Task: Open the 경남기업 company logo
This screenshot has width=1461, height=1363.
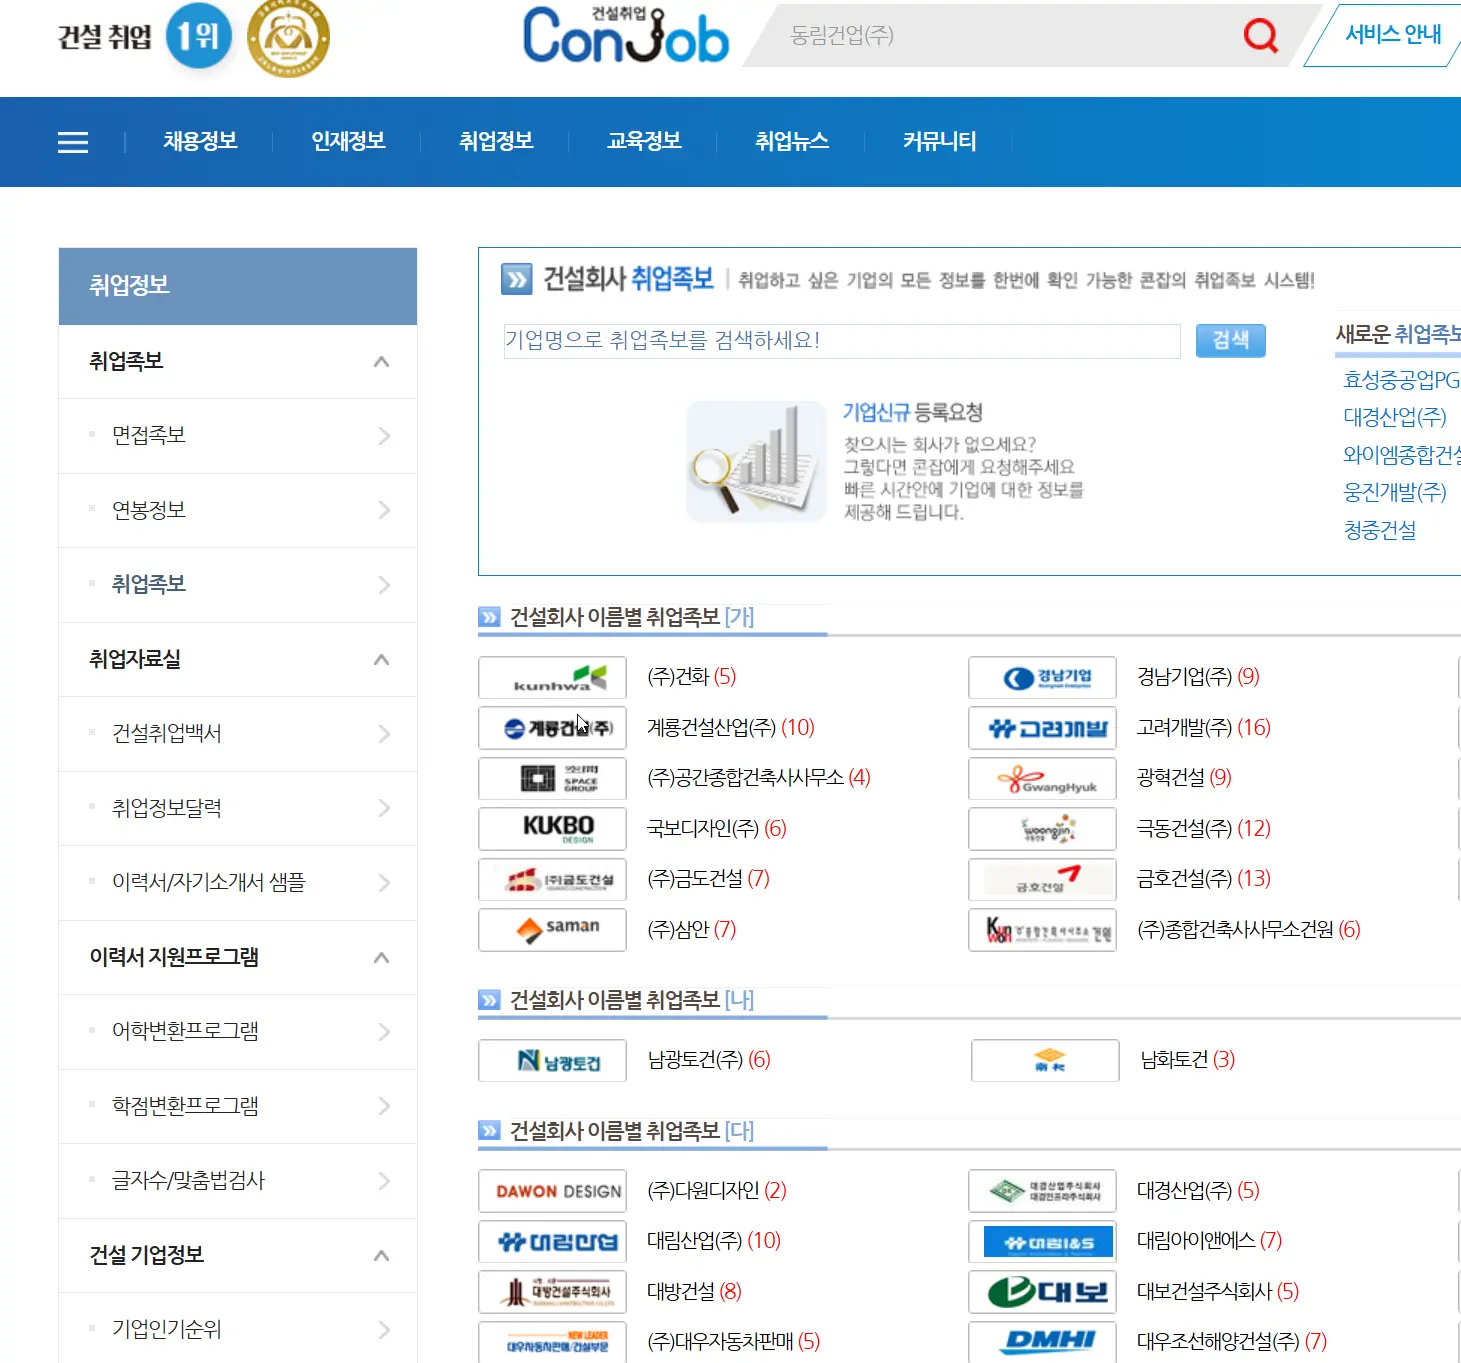Action: point(1043,677)
